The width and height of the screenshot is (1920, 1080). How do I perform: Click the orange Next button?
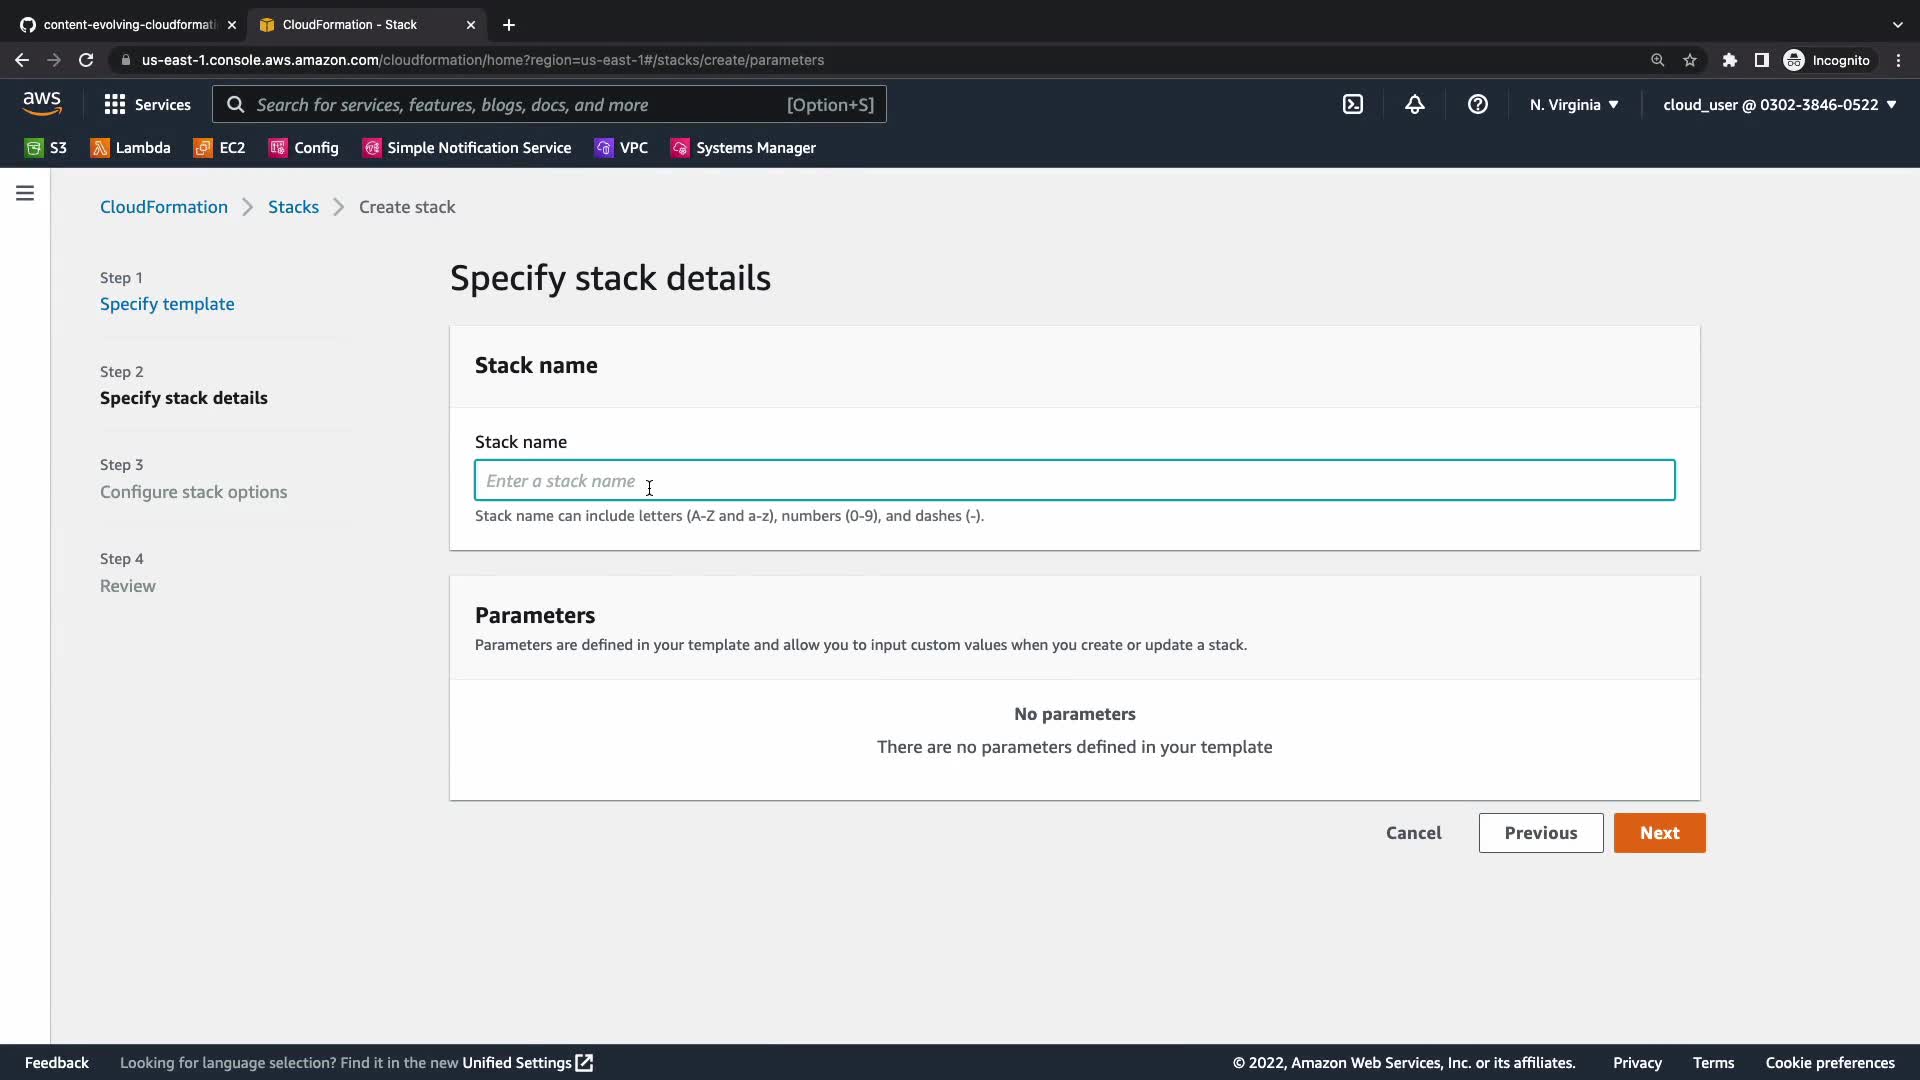click(1659, 833)
